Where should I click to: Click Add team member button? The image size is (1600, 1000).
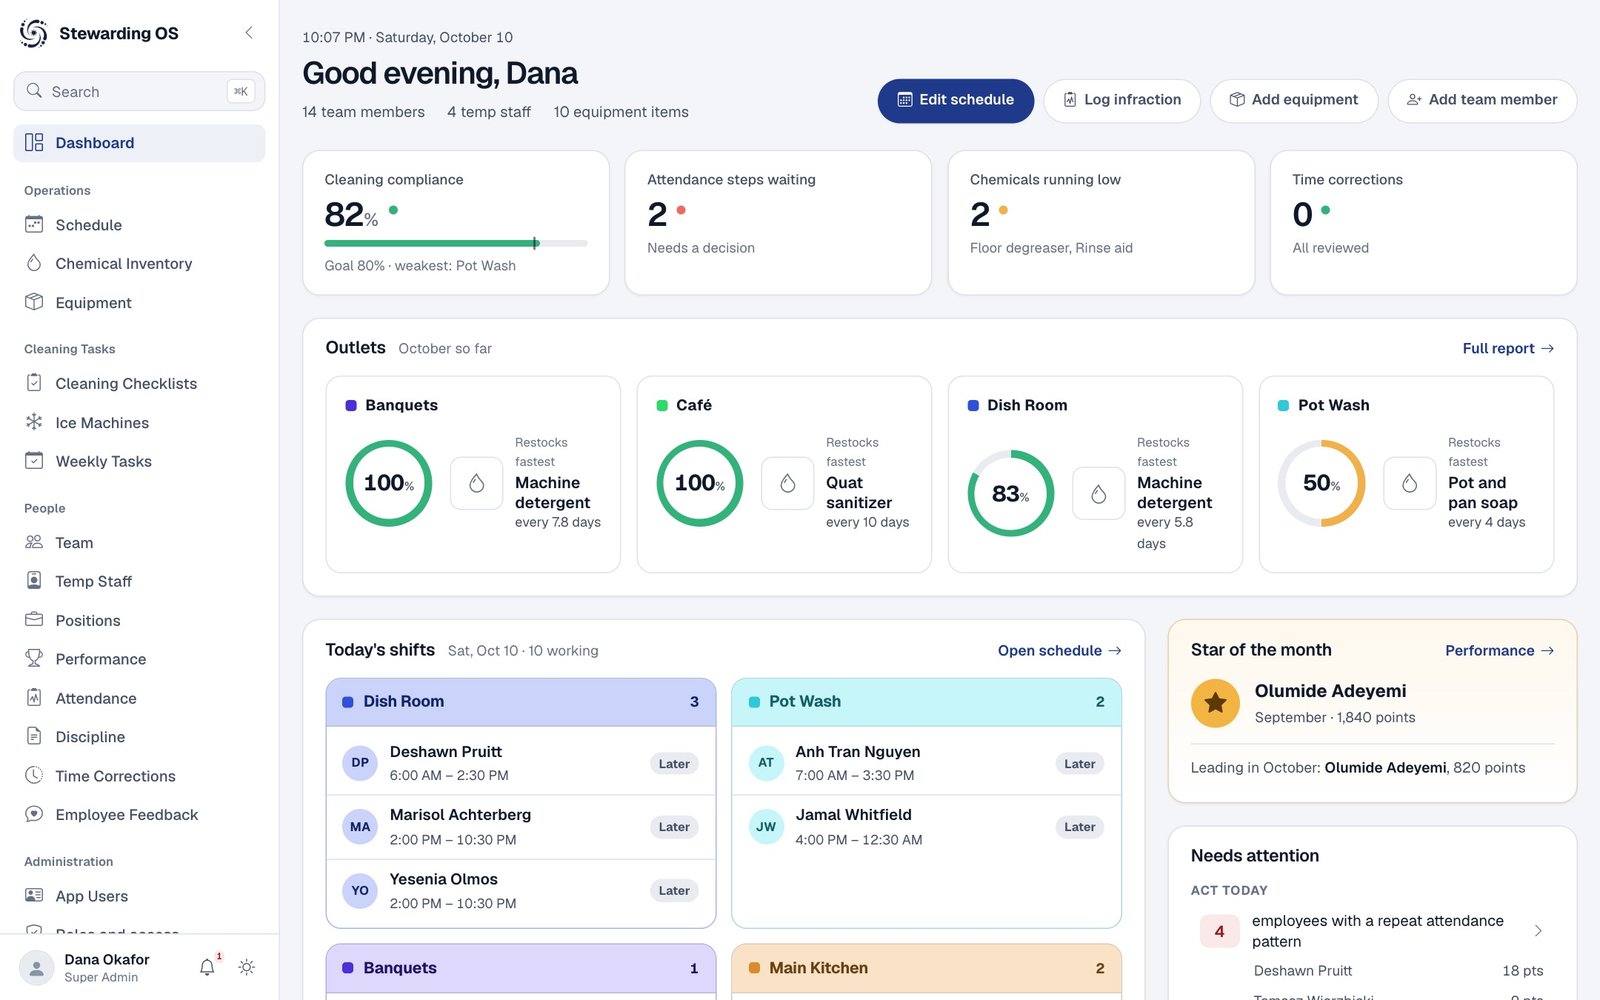[1482, 100]
